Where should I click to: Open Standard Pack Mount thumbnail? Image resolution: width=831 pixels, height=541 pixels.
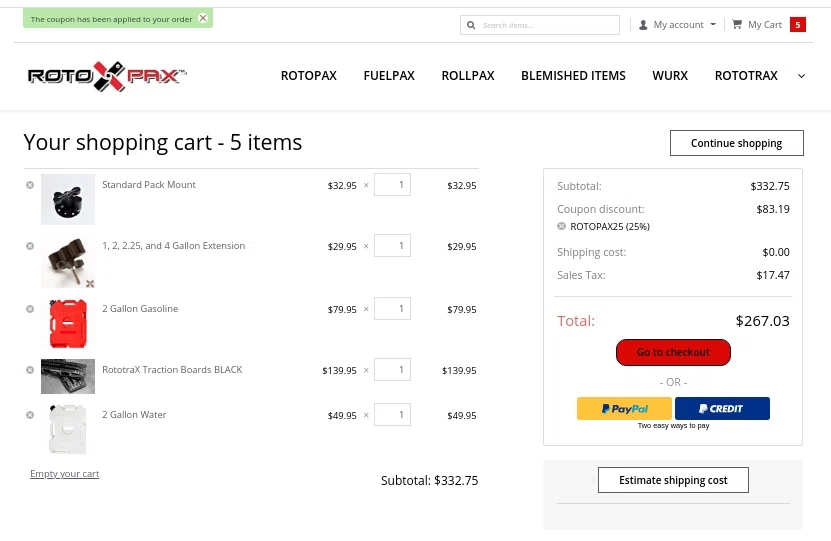[x=68, y=199]
